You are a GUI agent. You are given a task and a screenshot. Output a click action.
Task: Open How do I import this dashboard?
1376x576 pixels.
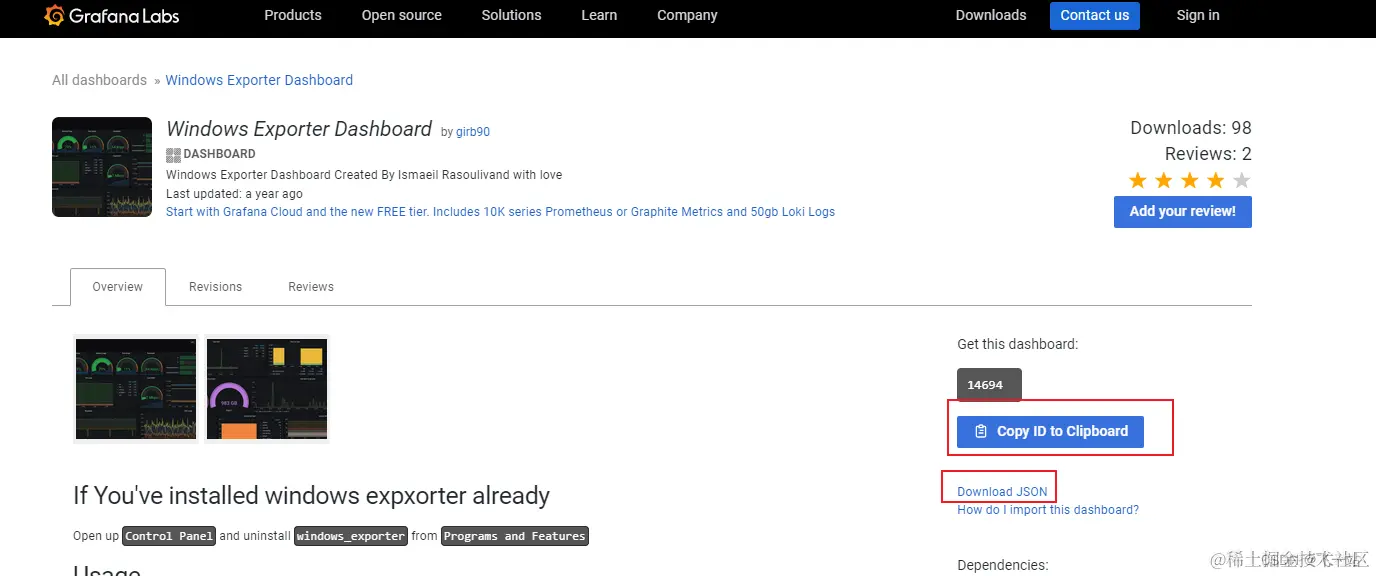(x=1048, y=510)
